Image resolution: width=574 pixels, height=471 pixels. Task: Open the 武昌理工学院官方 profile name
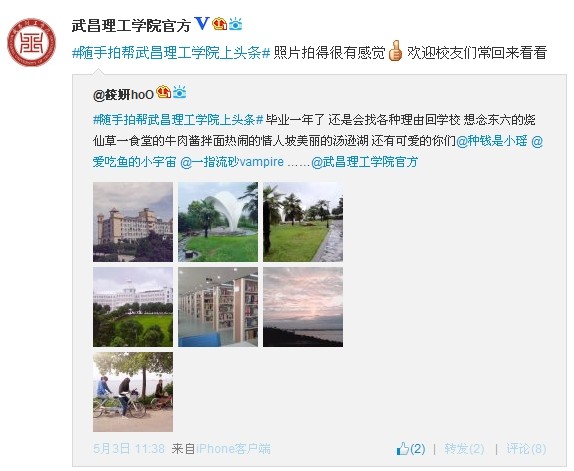click(131, 26)
